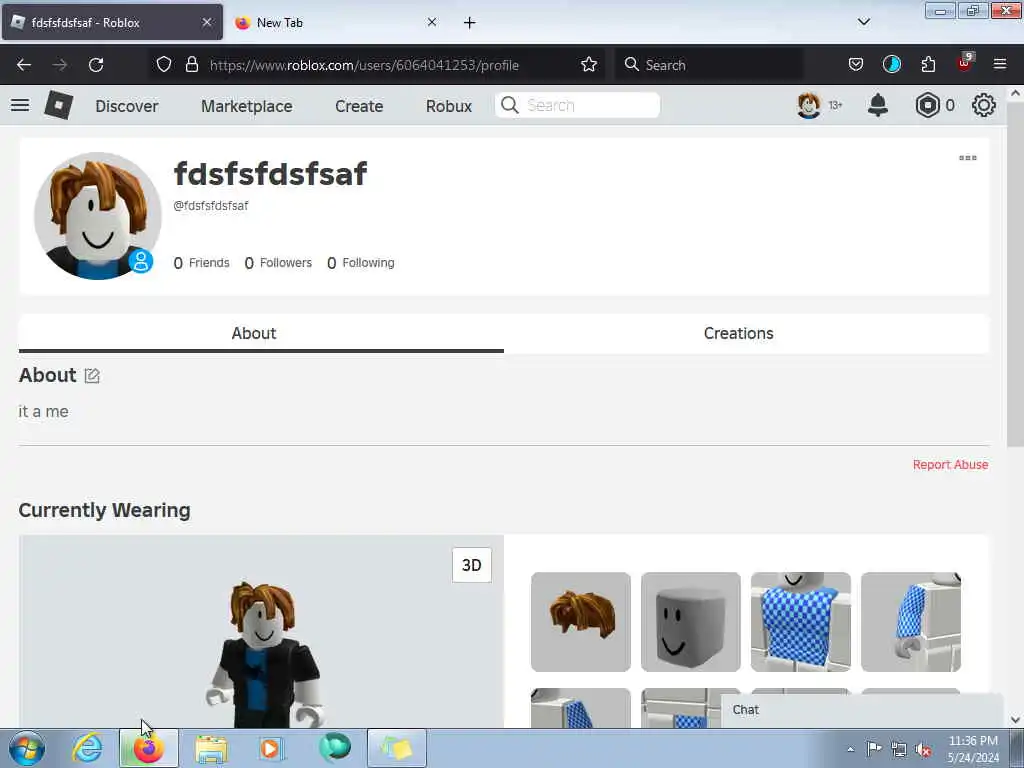Open the Marketplace page
The height and width of the screenshot is (768, 1024).
tap(247, 106)
